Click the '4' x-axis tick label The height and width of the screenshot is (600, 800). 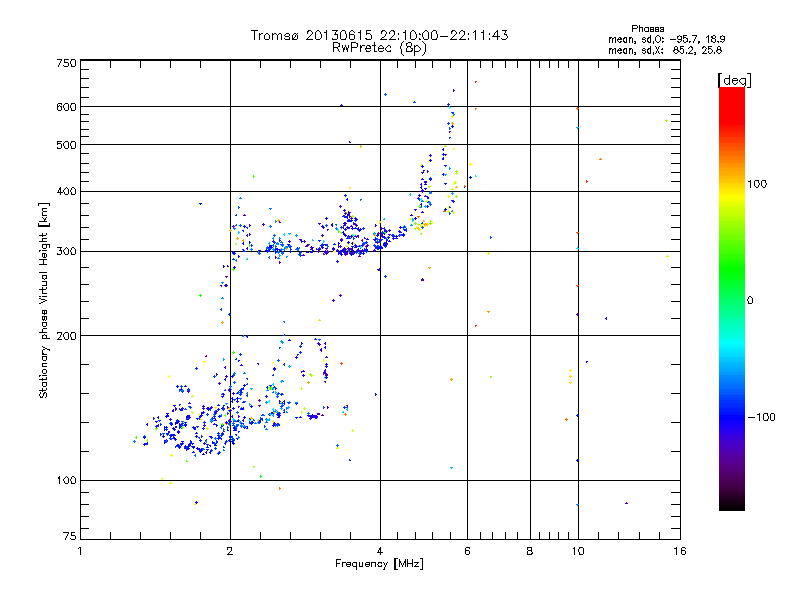(380, 551)
